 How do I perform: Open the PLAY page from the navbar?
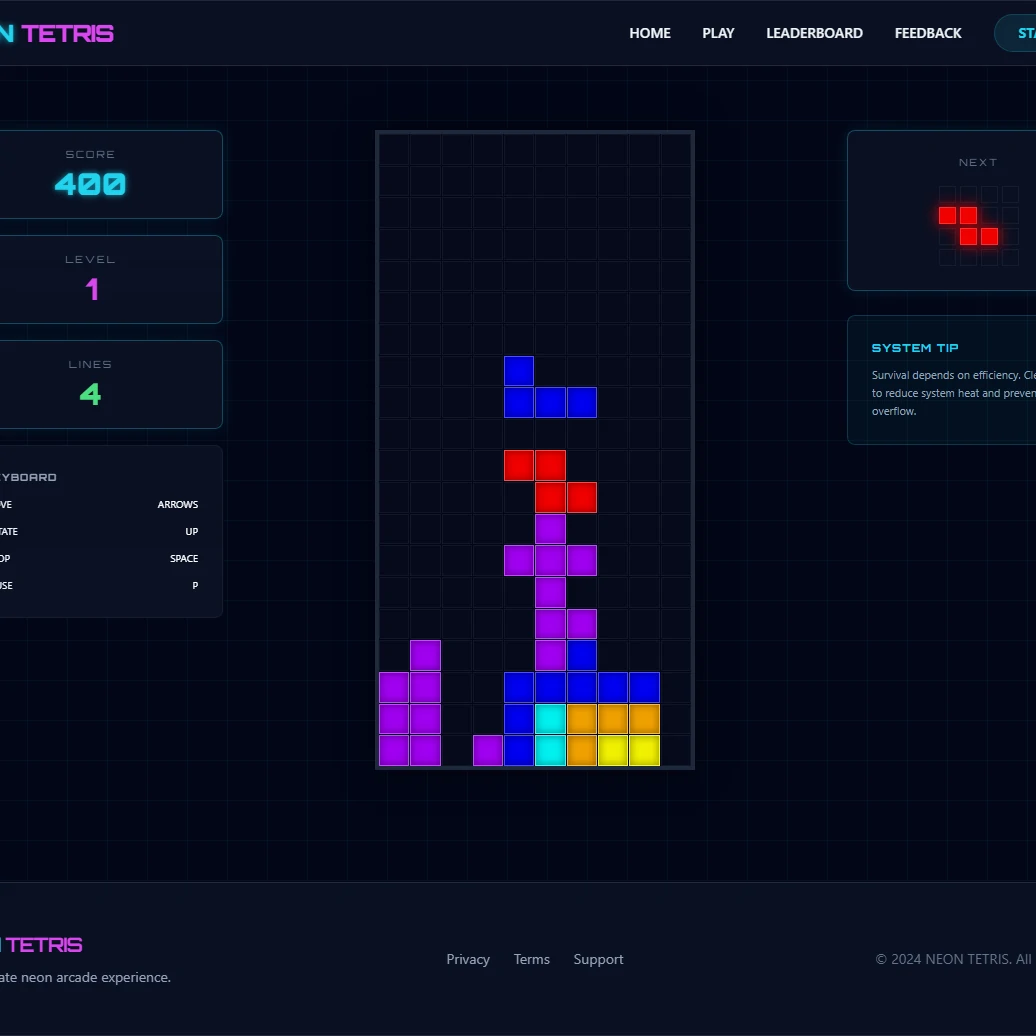coord(718,33)
